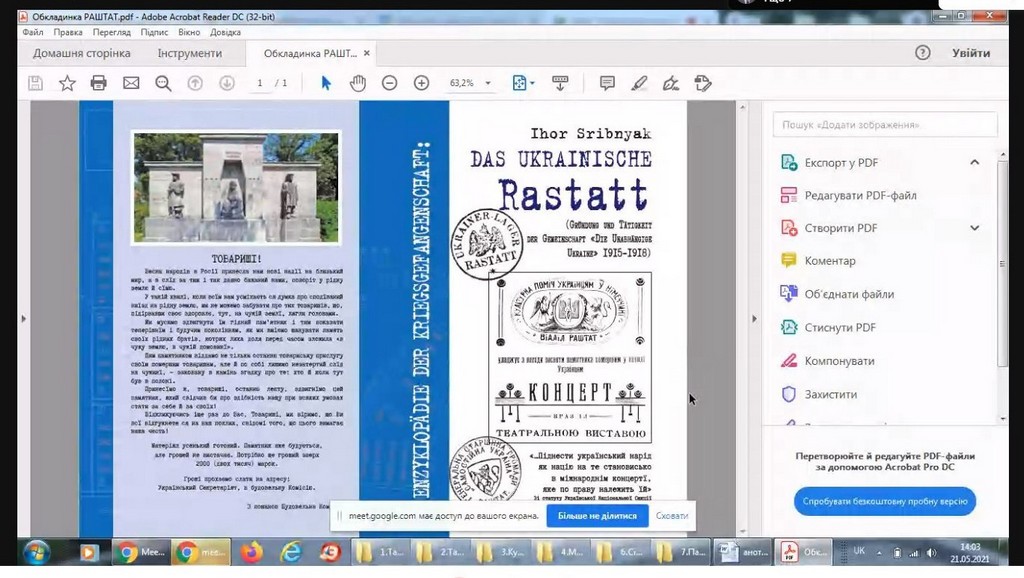1024x578 pixels.
Task: Switch to the Інструменти tab
Action: [189, 53]
